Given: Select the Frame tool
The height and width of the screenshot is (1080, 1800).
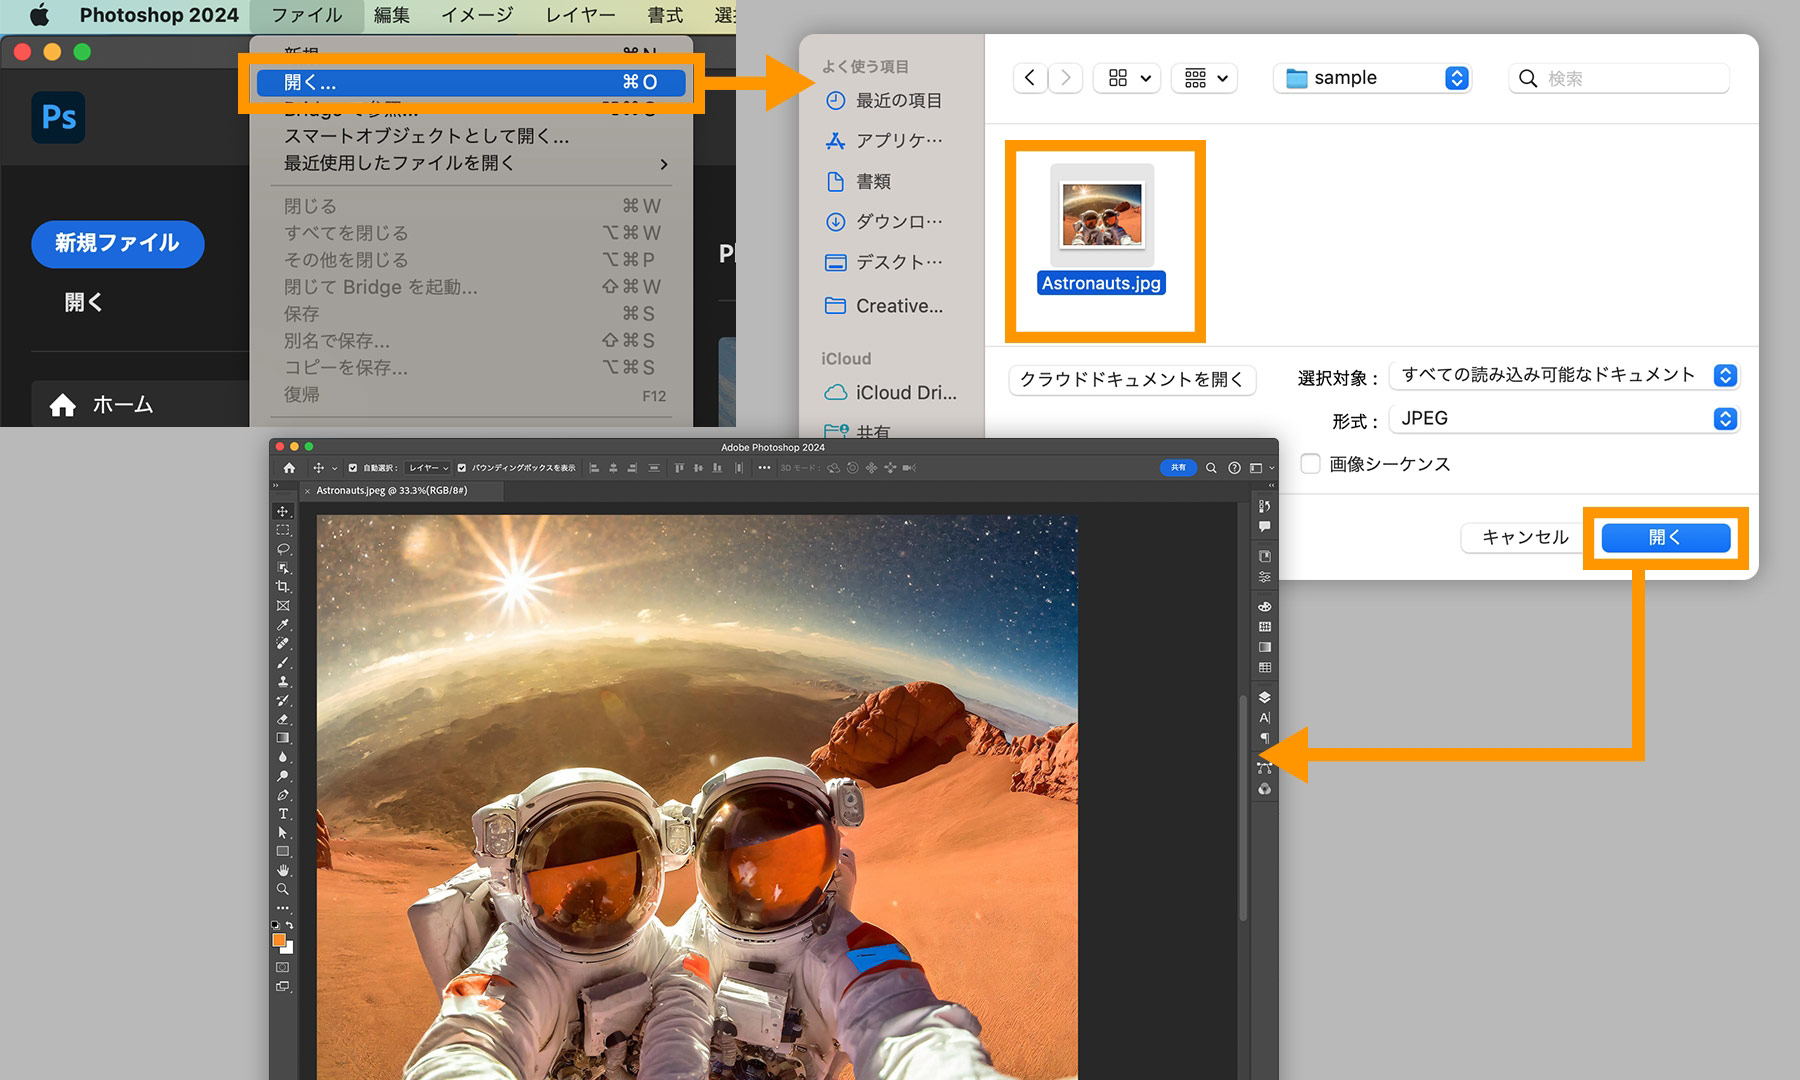Looking at the screenshot, I should (283, 606).
